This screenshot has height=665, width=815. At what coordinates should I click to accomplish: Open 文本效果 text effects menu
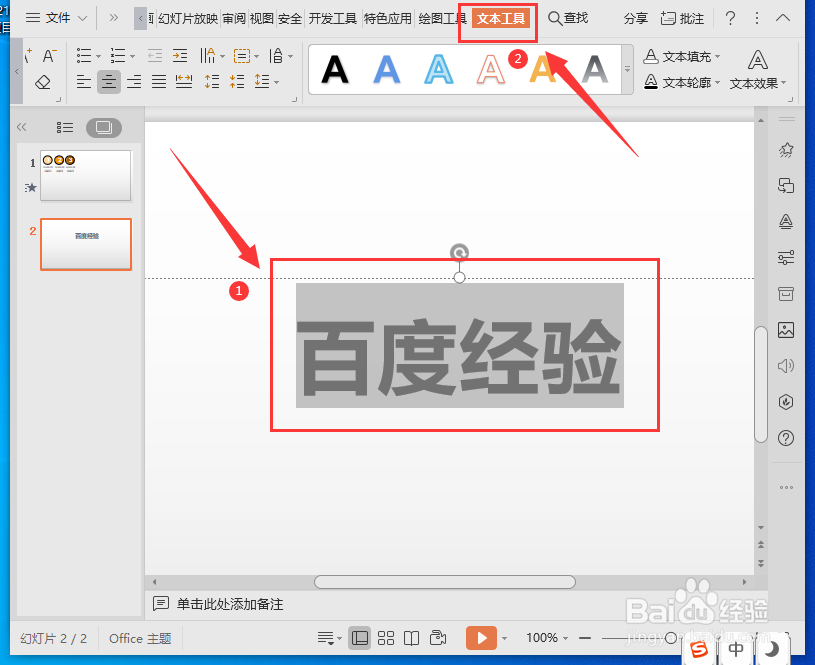(x=758, y=70)
